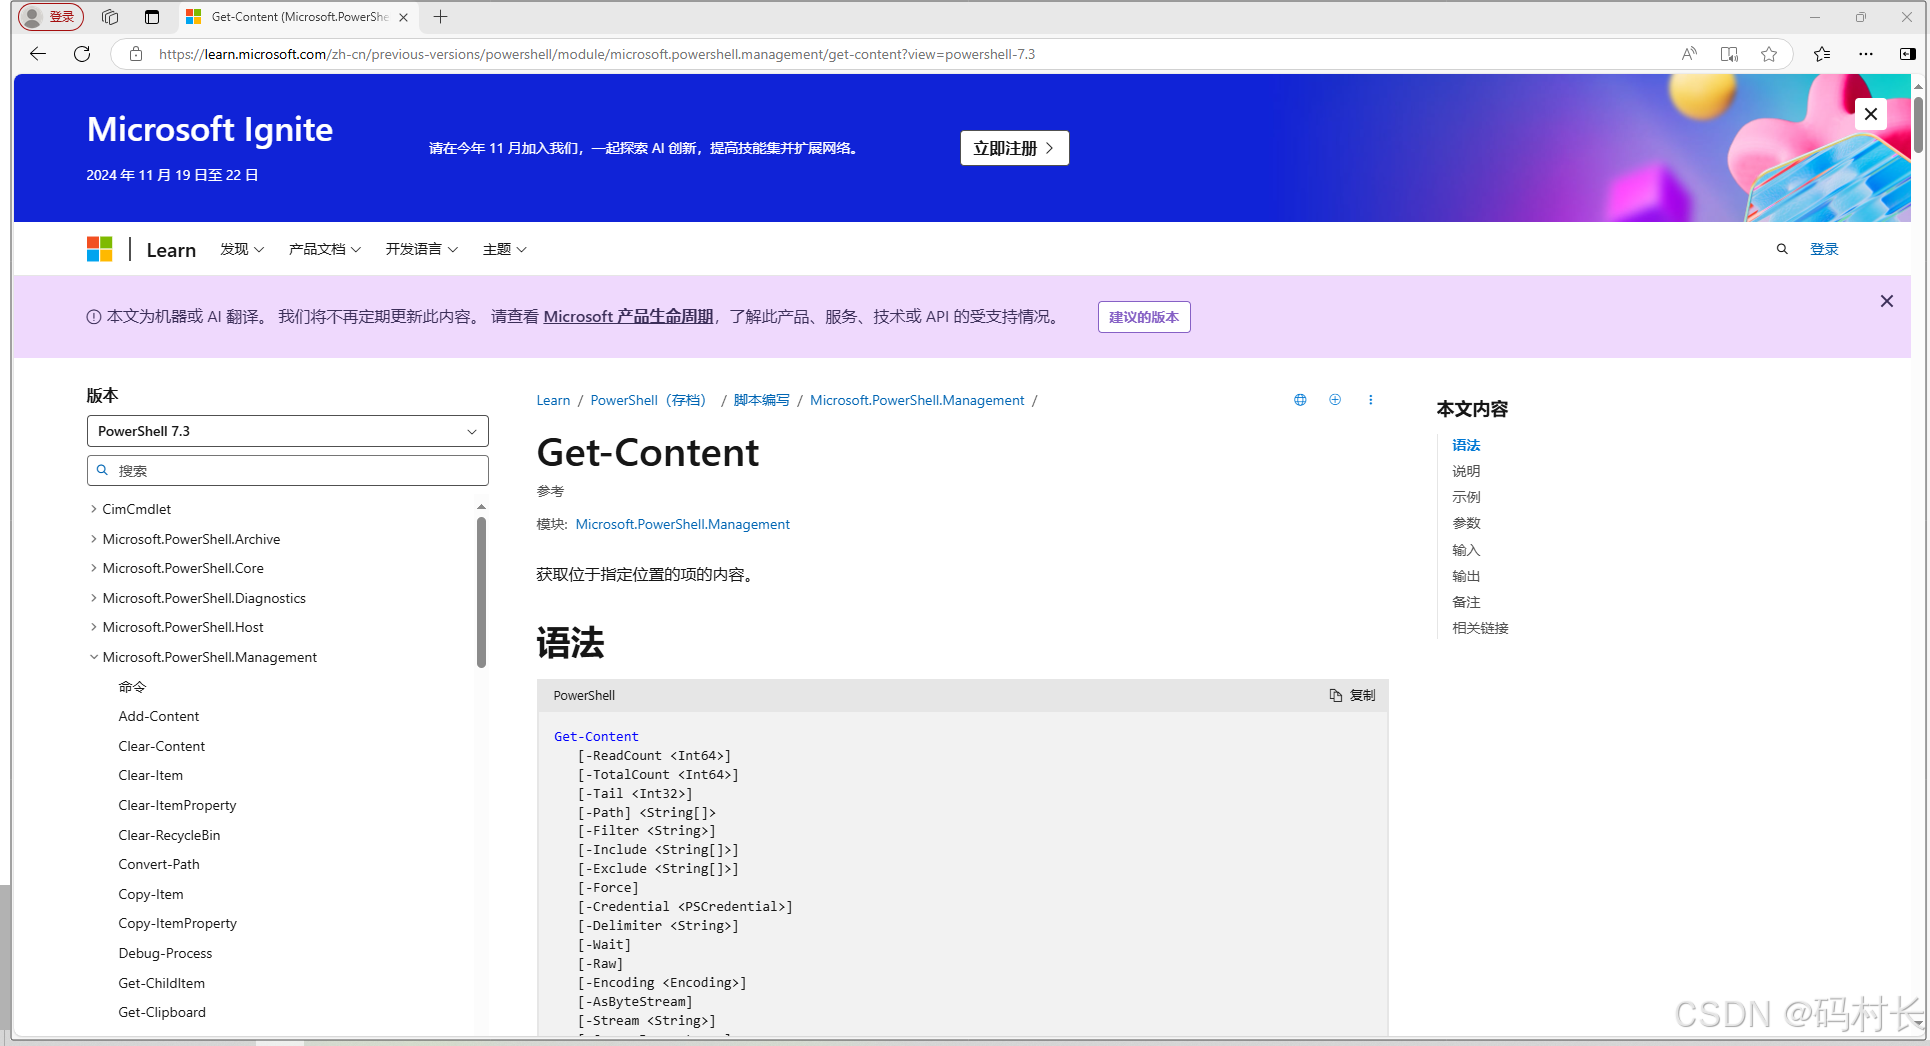The height and width of the screenshot is (1046, 1930).
Task: Toggle the vertical tabs icon
Action: (152, 17)
